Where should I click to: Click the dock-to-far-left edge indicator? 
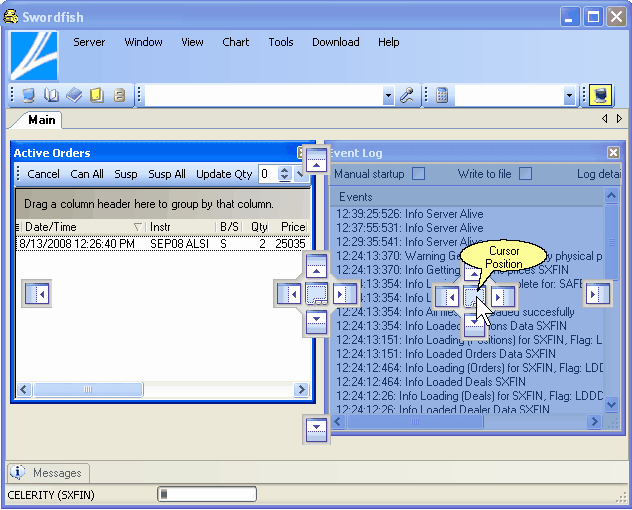pyautogui.click(x=36, y=294)
